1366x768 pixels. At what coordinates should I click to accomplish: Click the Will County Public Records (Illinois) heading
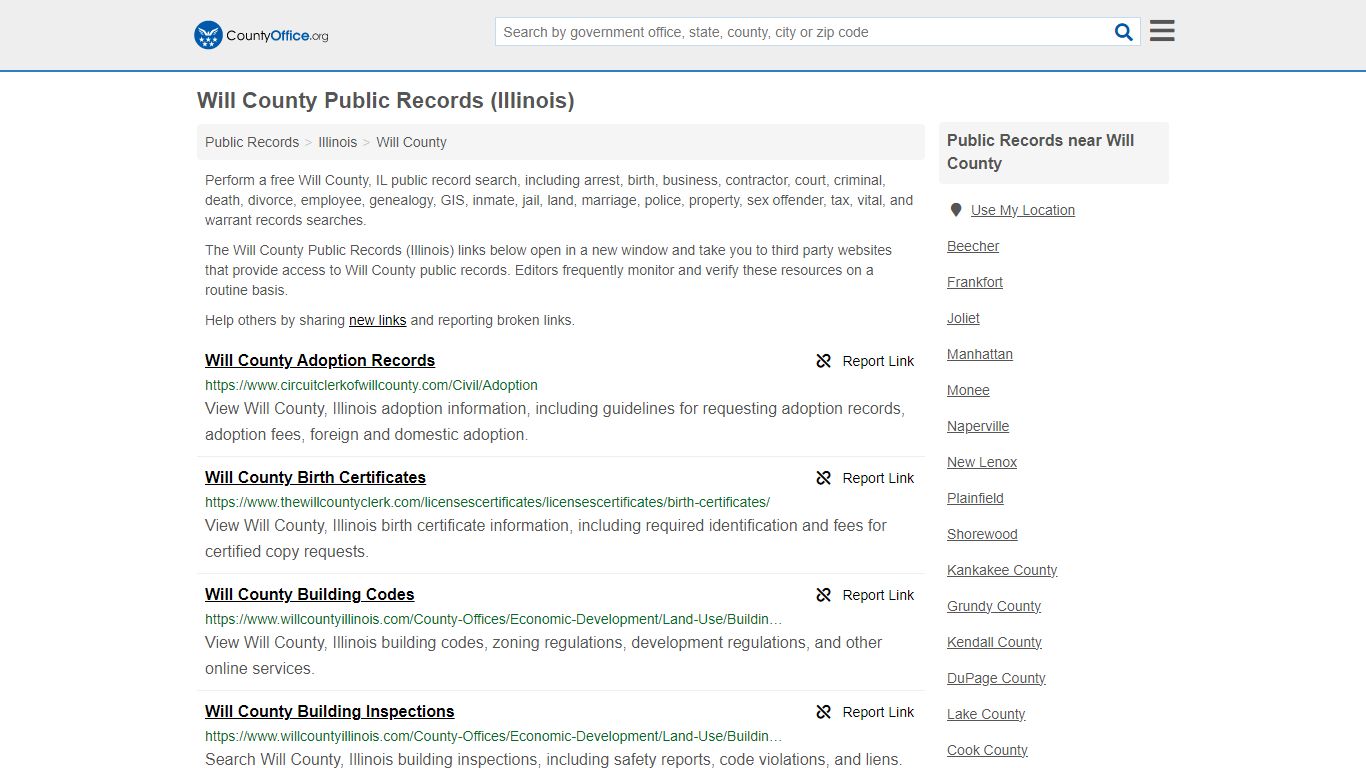pos(386,101)
